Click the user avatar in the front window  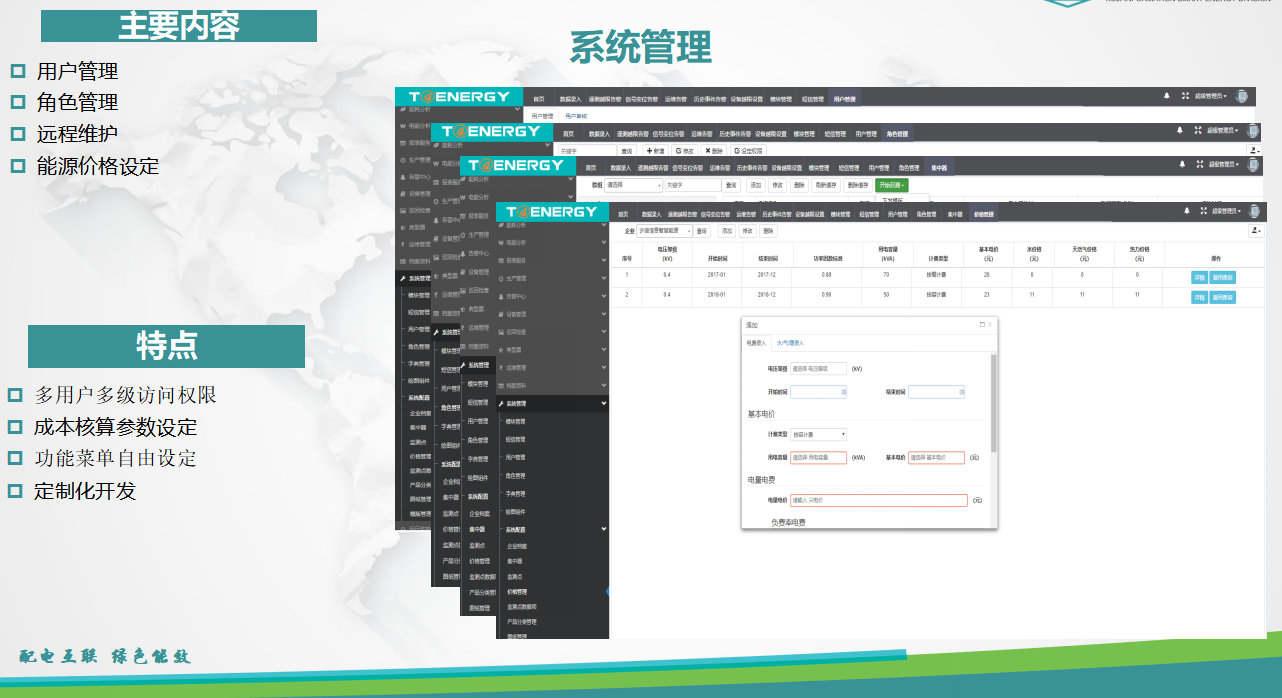point(1255,211)
